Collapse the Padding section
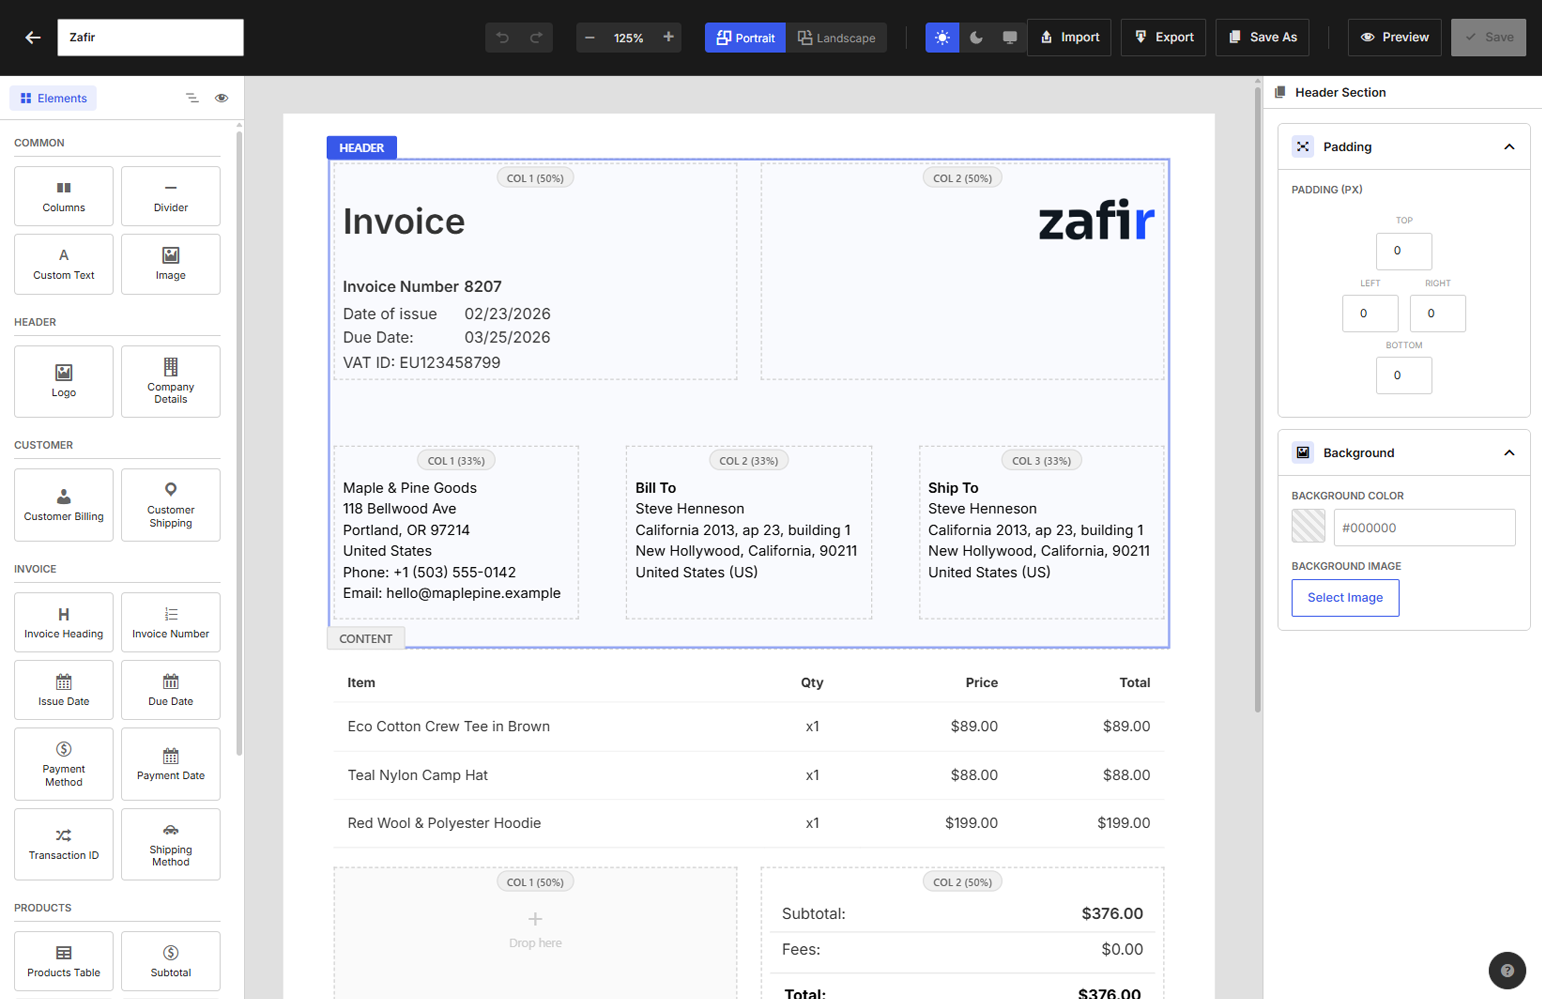The height and width of the screenshot is (999, 1542). (1509, 147)
